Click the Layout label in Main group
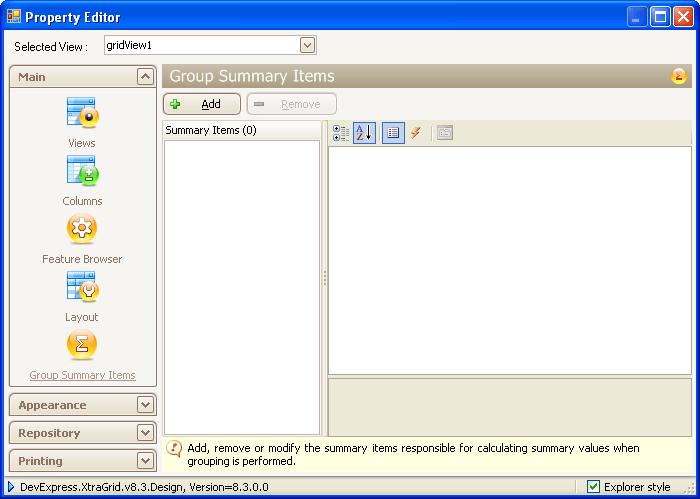The width and height of the screenshot is (700, 499). 82,317
